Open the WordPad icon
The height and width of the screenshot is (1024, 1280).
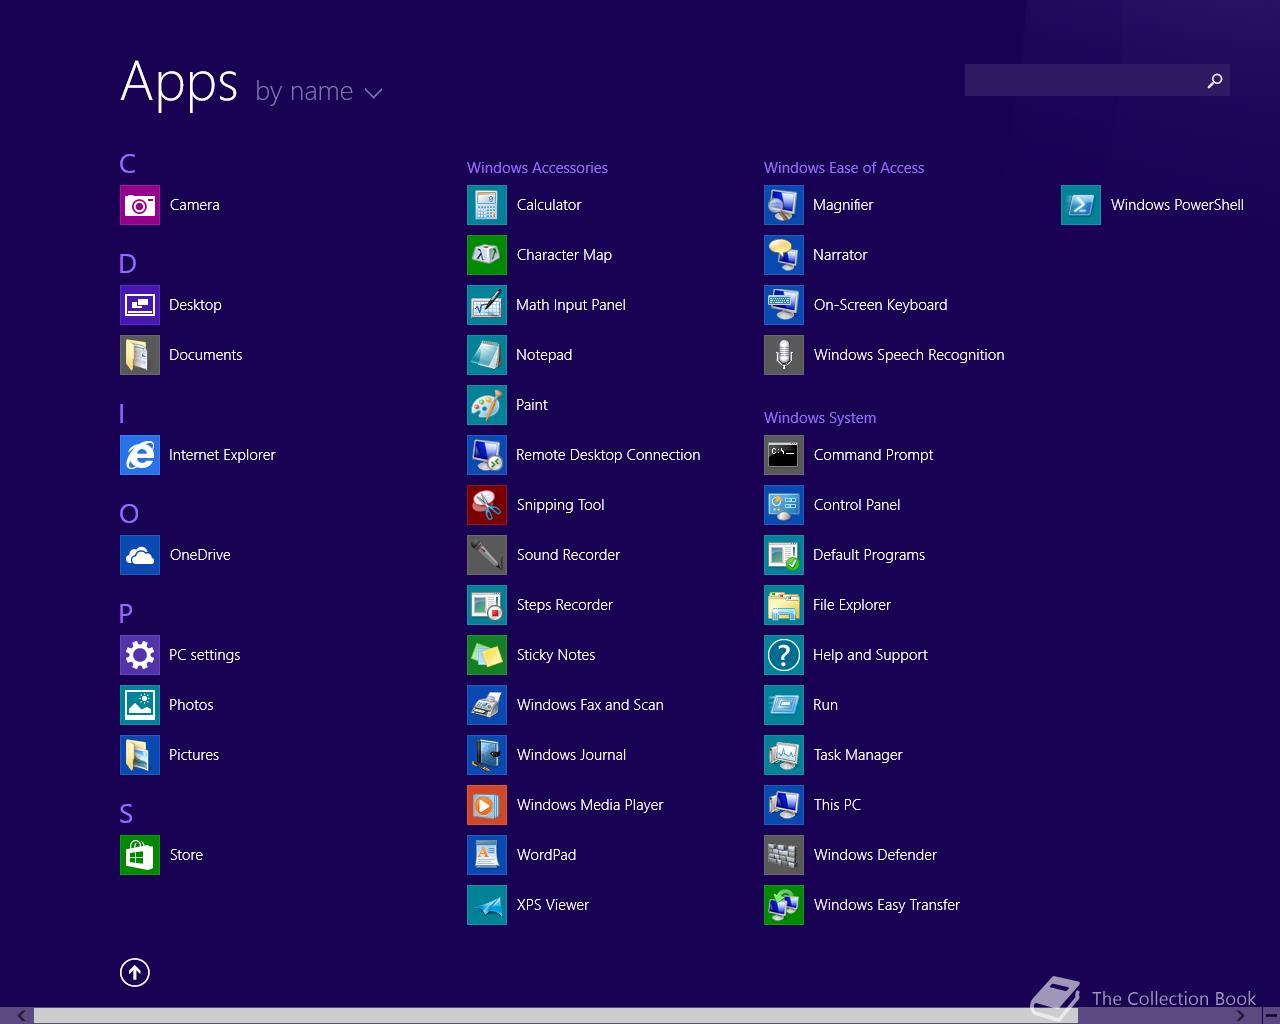pyautogui.click(x=487, y=855)
